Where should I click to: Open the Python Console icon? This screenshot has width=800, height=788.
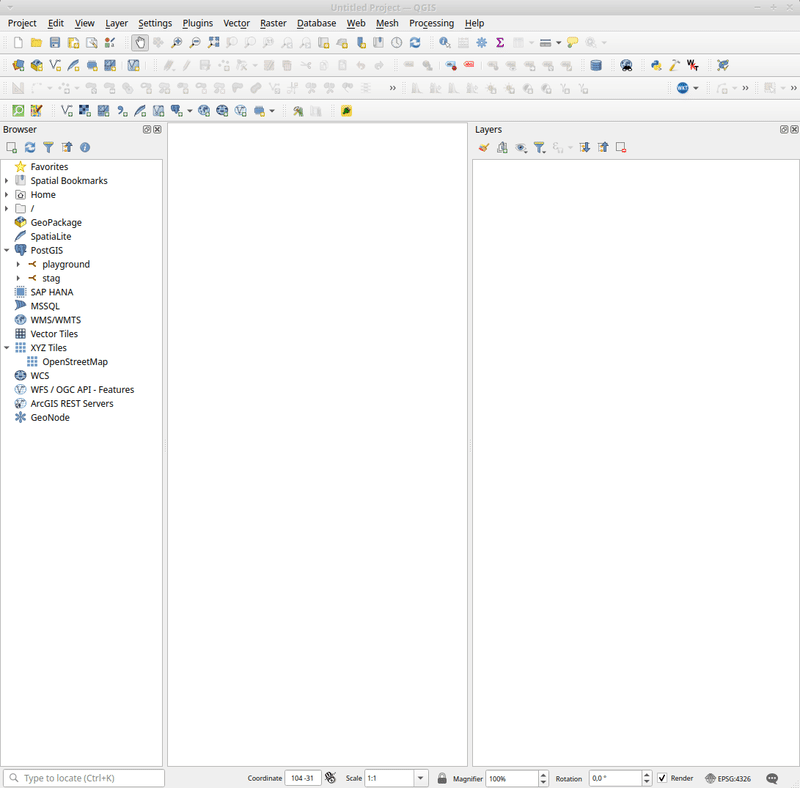(656, 65)
